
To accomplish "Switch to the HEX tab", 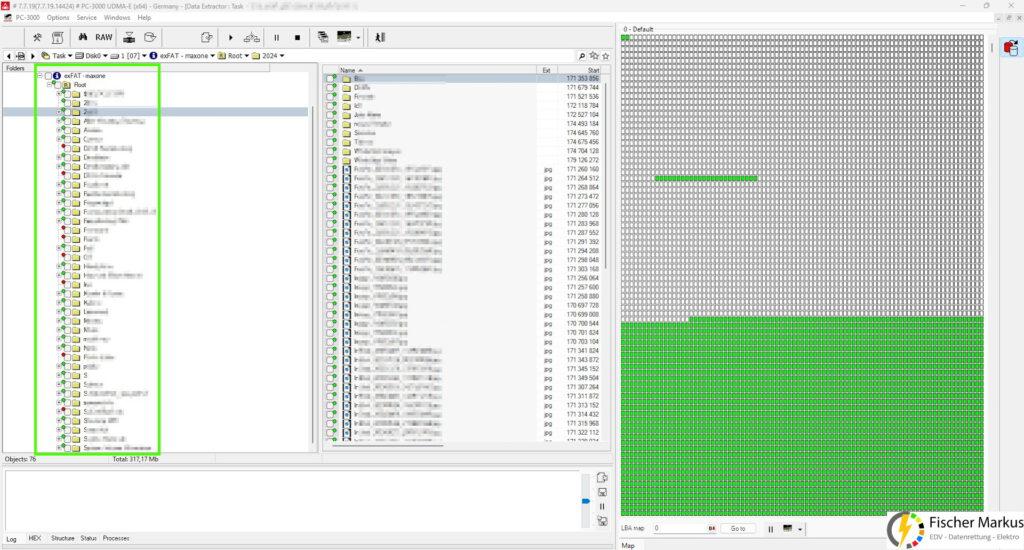I will [x=35, y=538].
